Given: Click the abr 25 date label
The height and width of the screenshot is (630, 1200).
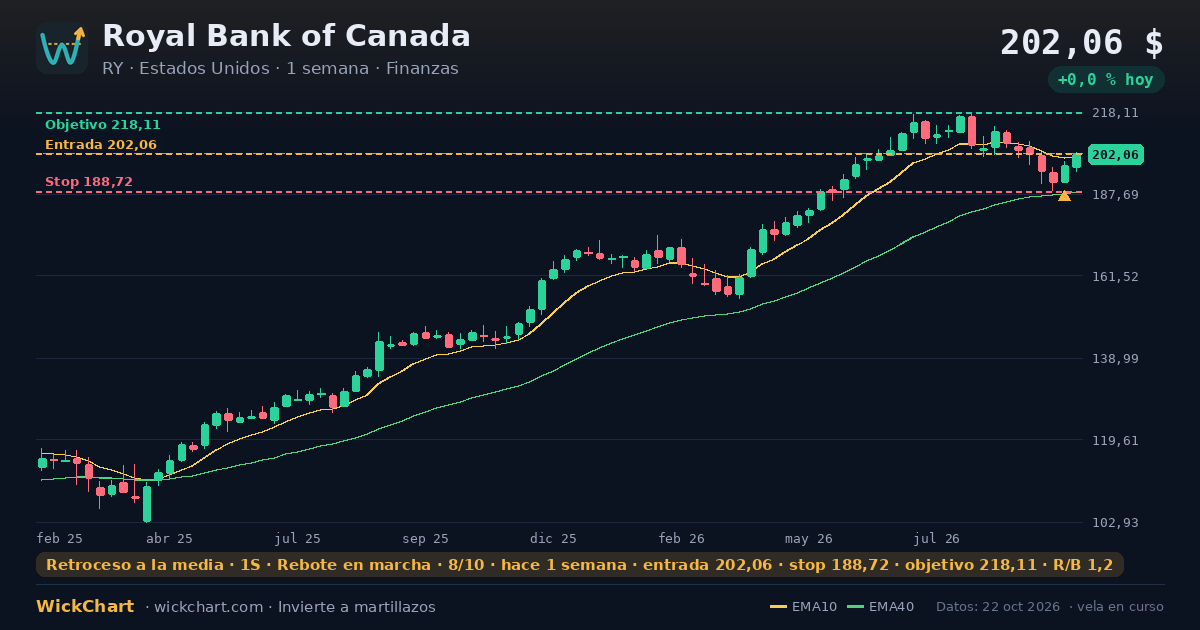Looking at the screenshot, I should (x=169, y=538).
